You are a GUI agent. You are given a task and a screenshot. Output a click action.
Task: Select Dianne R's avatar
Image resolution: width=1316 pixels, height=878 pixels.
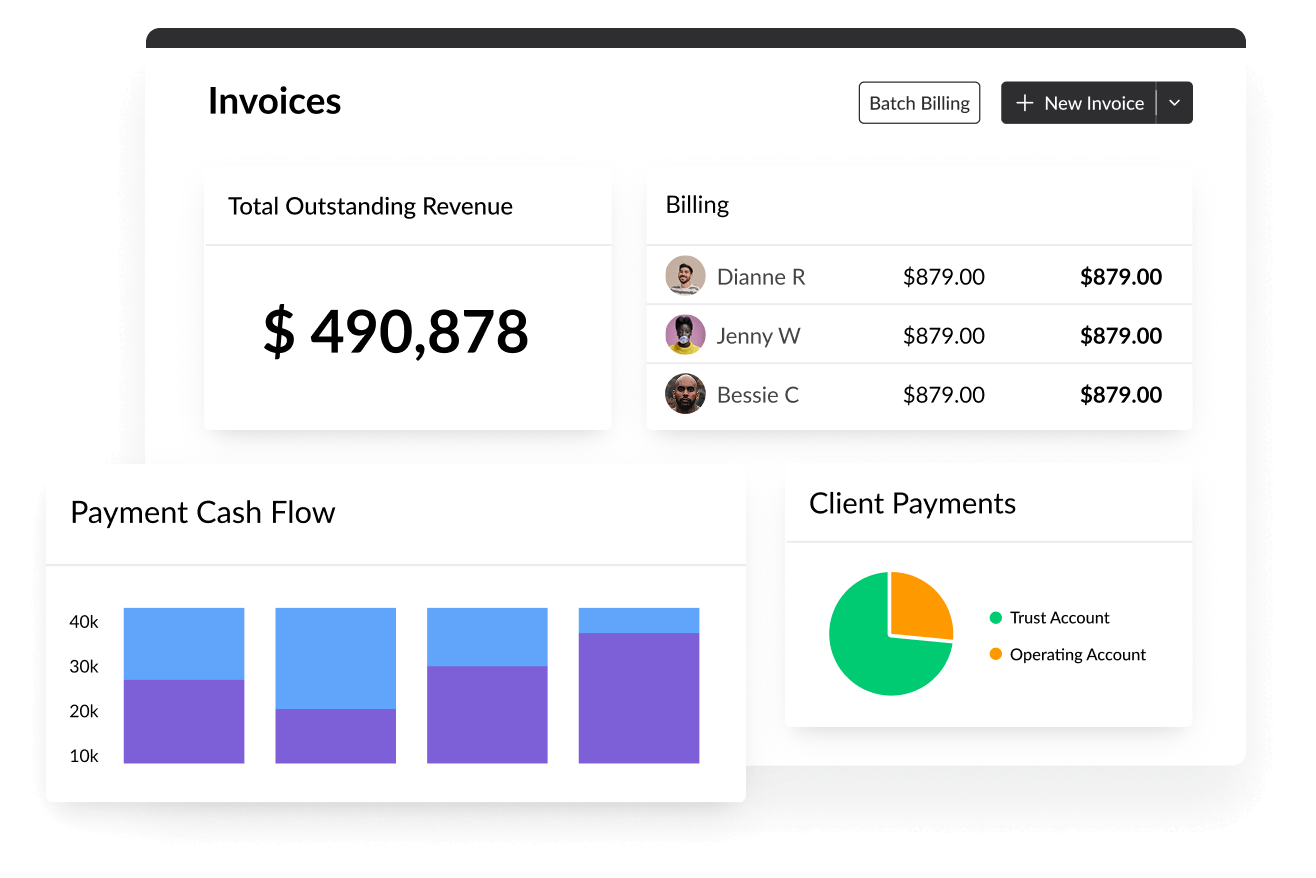click(685, 276)
